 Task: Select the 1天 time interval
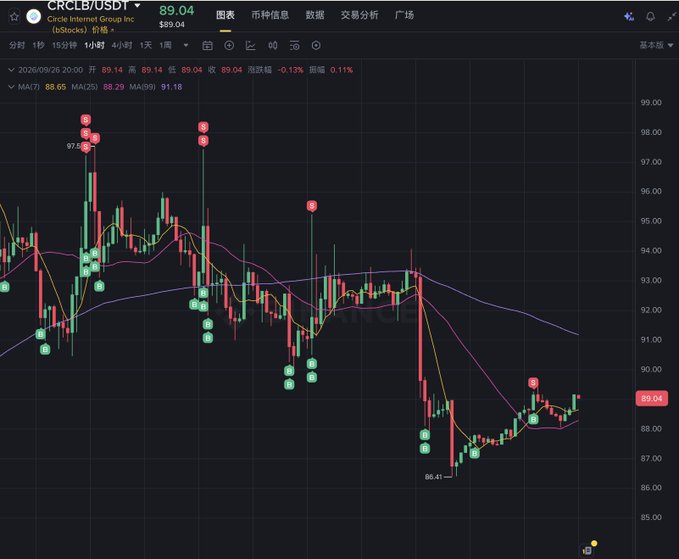click(146, 45)
